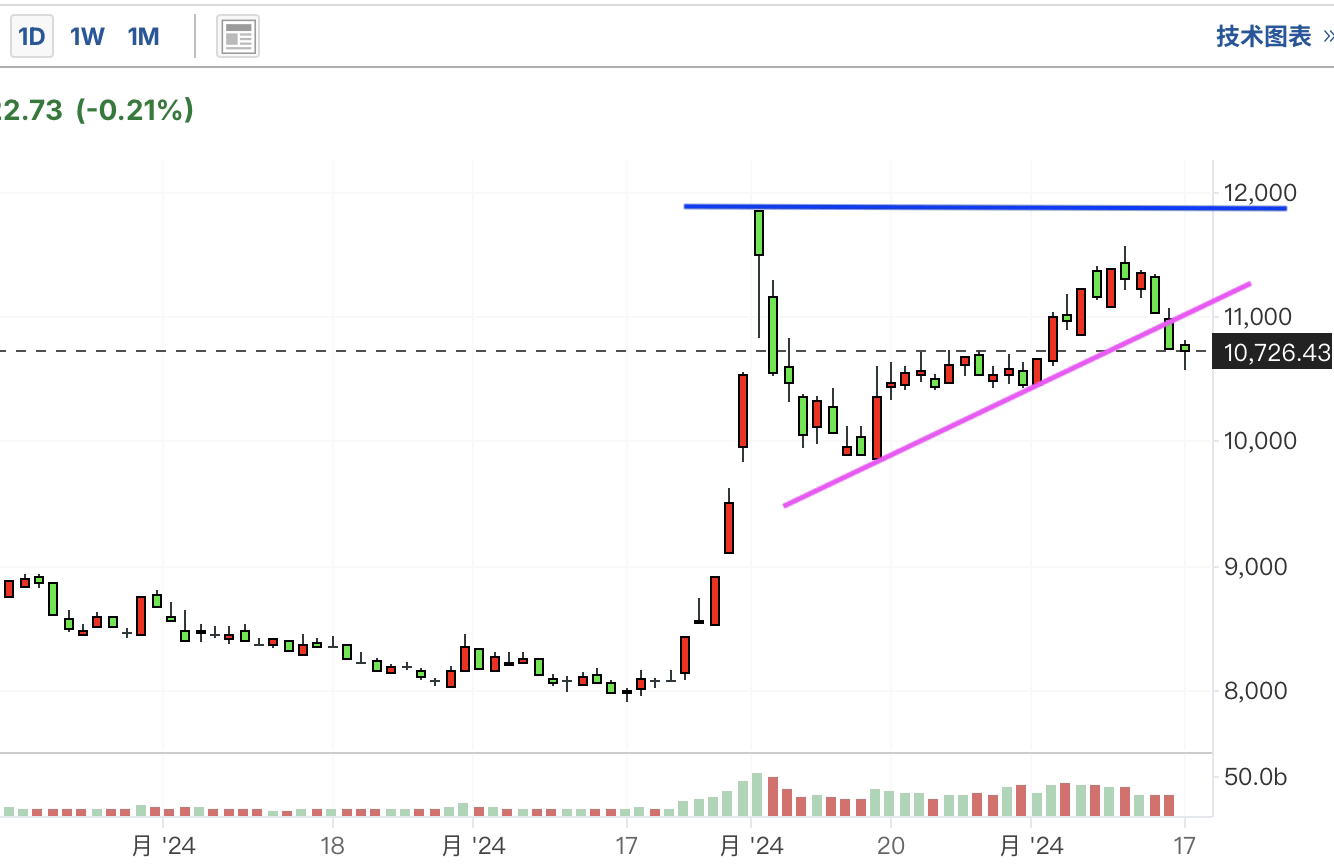Click the 12,000 price axis label

pos(1260,192)
